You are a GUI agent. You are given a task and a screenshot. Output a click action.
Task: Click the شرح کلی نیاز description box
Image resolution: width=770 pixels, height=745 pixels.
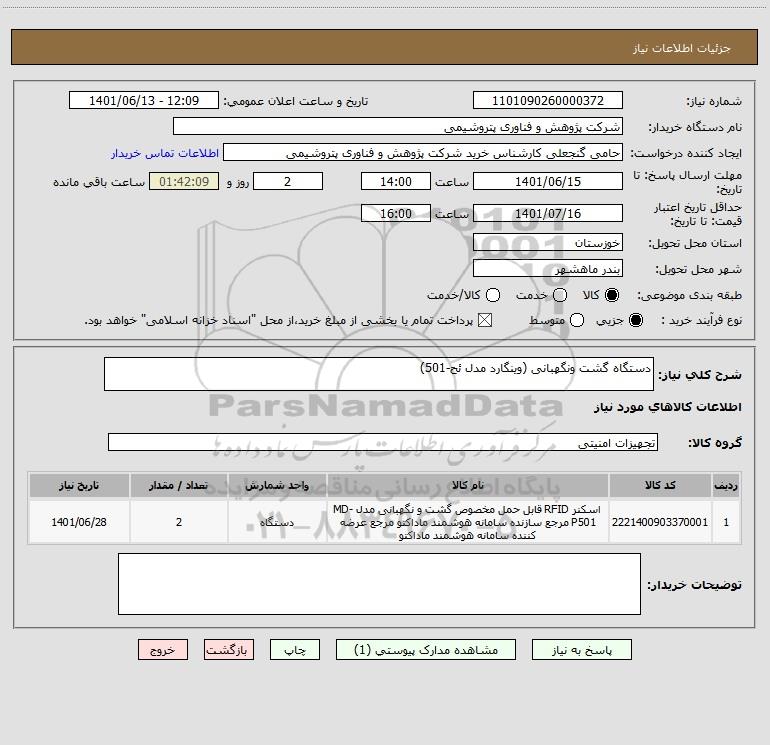379,374
